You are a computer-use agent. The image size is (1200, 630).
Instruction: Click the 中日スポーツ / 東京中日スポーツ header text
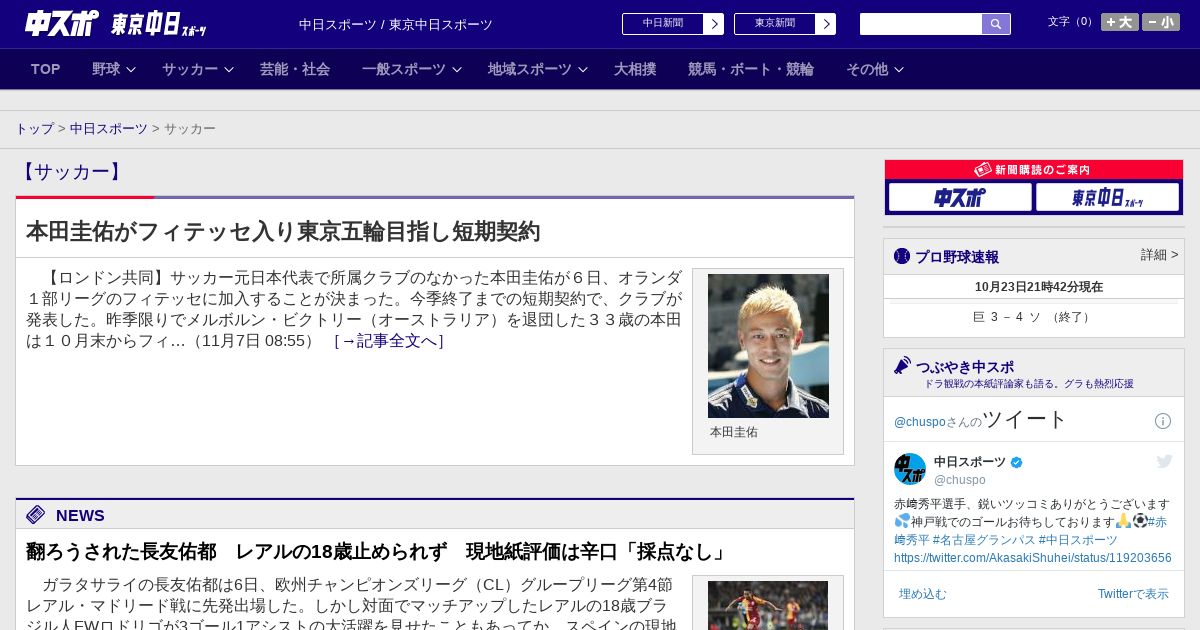coord(396,24)
